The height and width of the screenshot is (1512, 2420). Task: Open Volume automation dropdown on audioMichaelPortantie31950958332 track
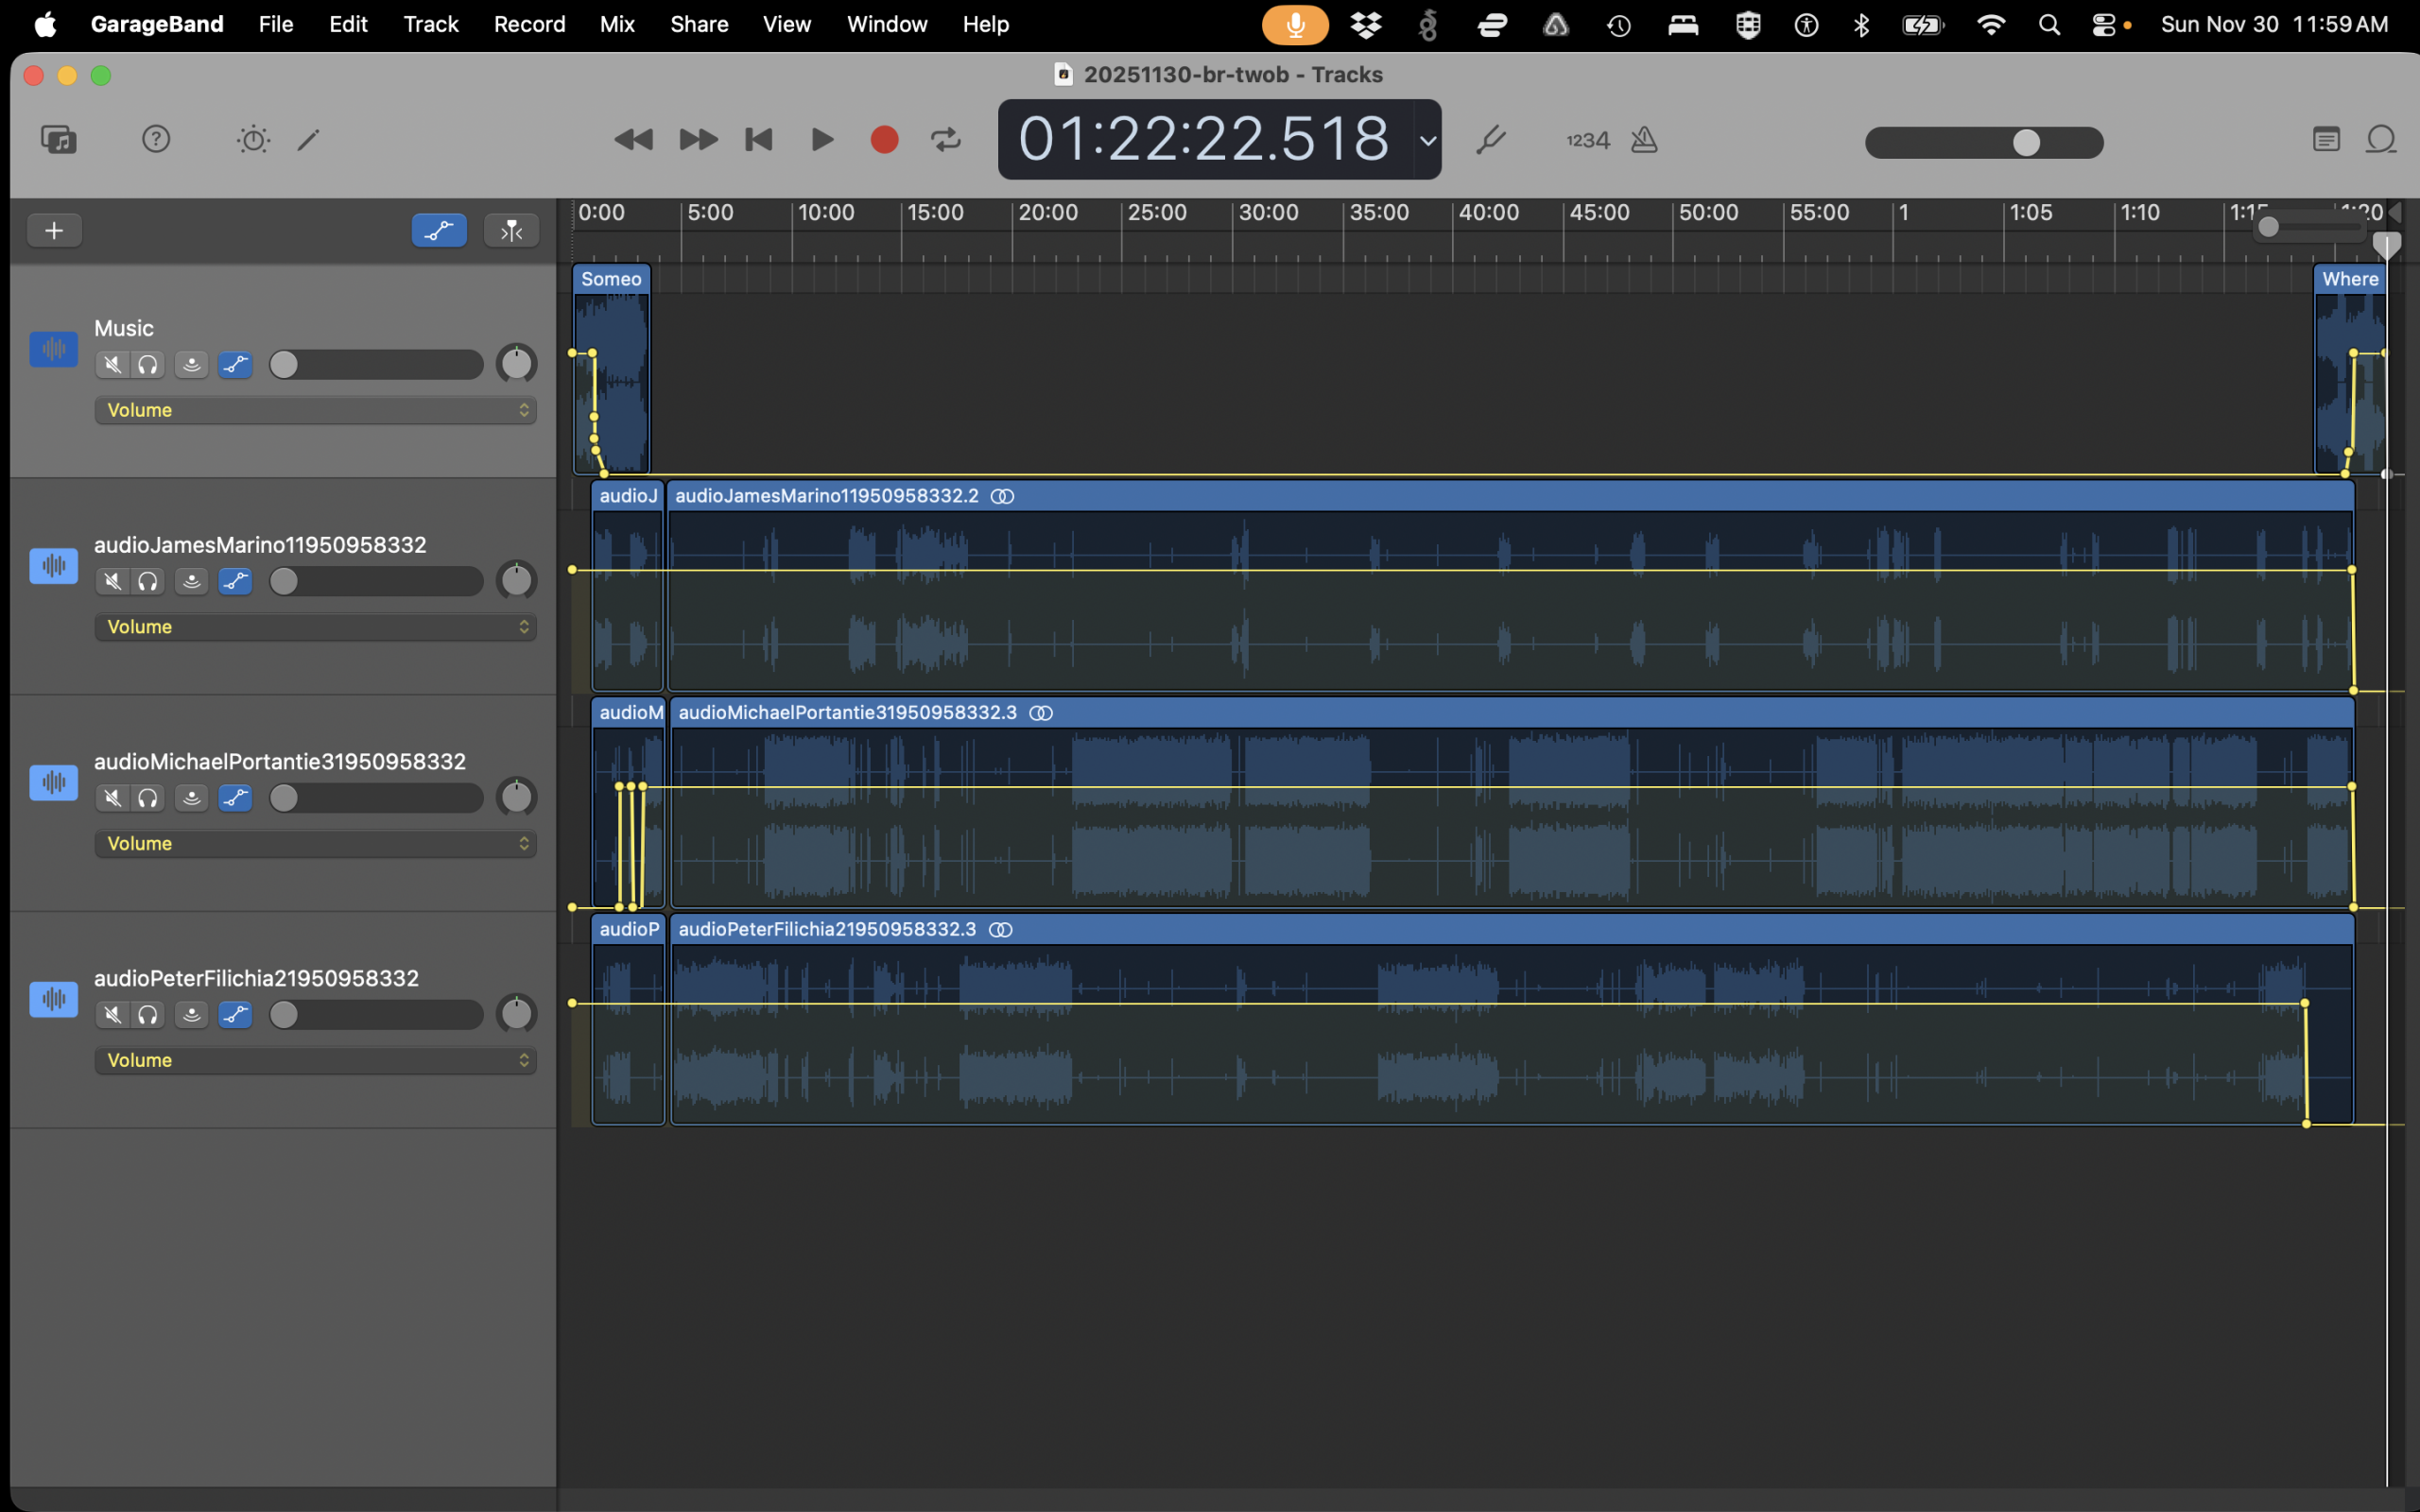315,844
